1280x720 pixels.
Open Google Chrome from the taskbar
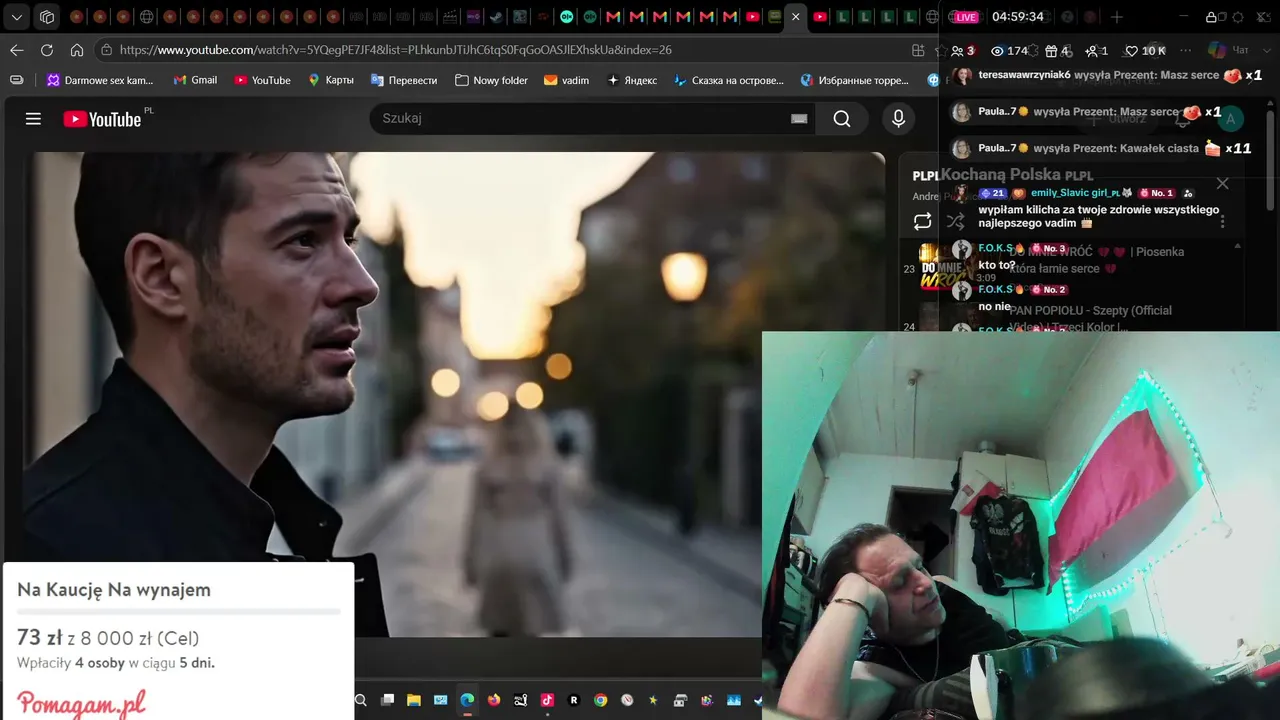coord(600,700)
